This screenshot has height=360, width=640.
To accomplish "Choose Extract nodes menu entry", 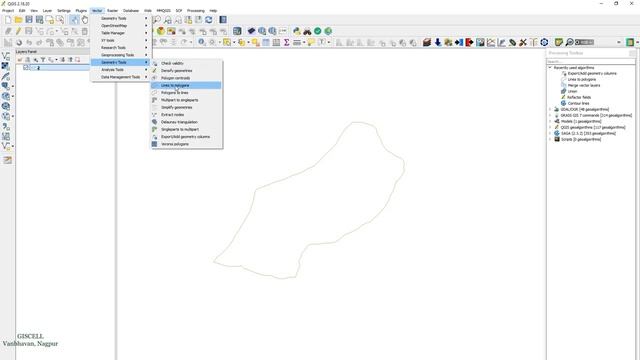I will (186, 115).
